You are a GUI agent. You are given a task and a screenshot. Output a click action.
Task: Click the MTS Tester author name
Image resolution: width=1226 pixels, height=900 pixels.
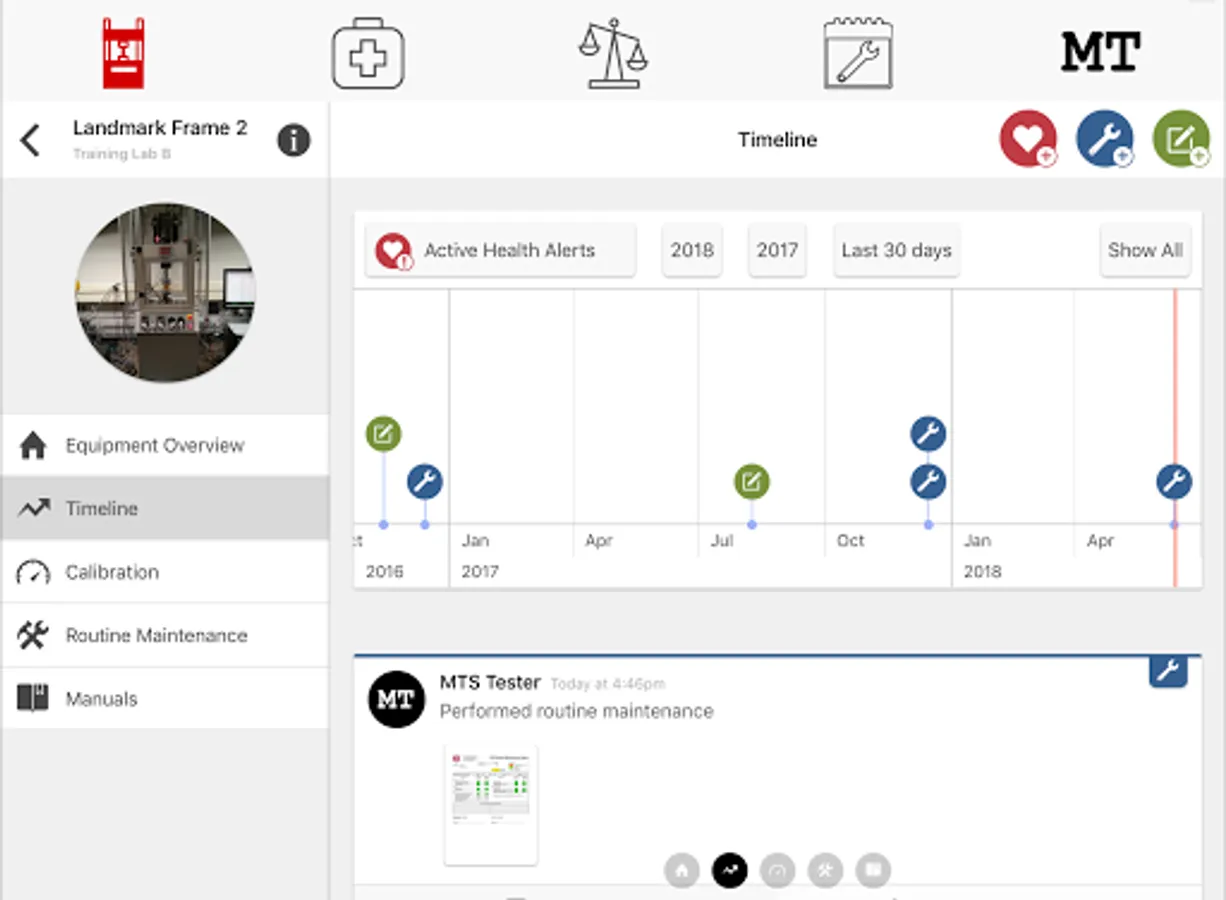(490, 683)
